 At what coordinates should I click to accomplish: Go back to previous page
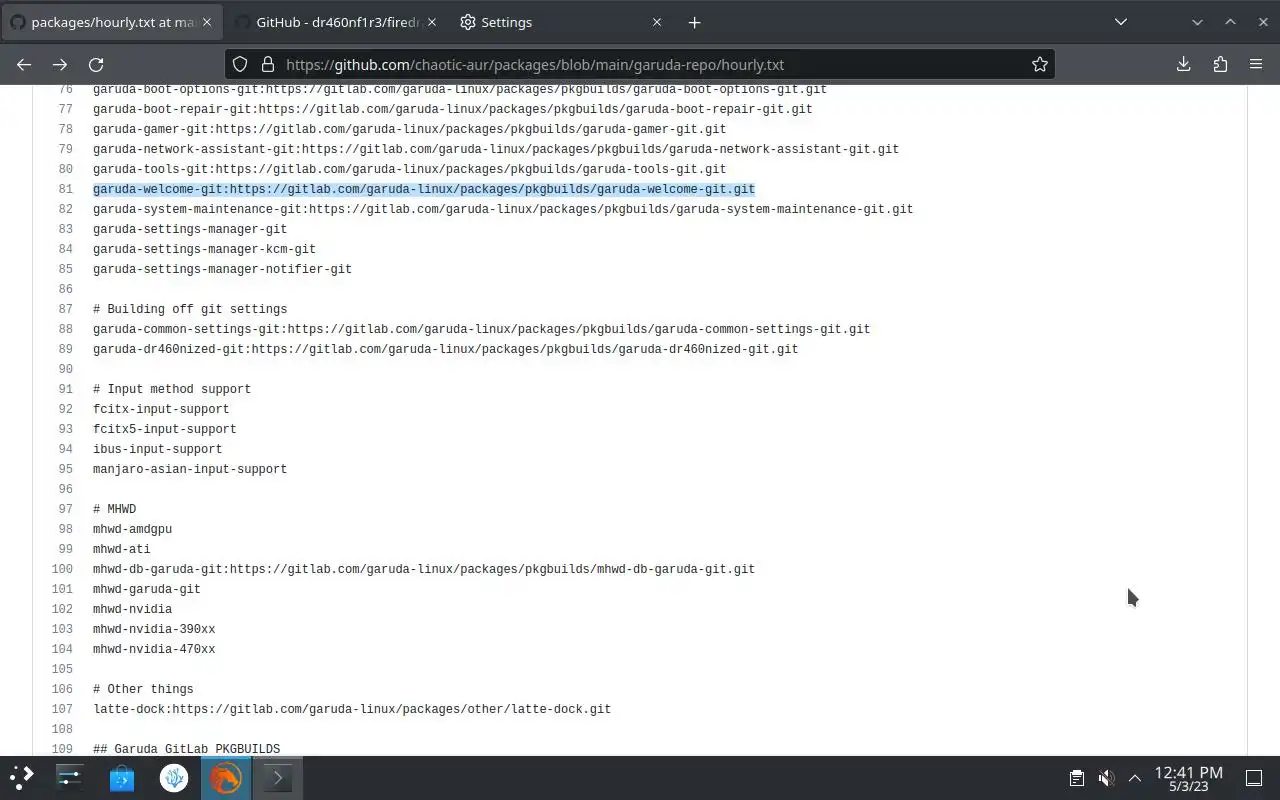point(24,64)
